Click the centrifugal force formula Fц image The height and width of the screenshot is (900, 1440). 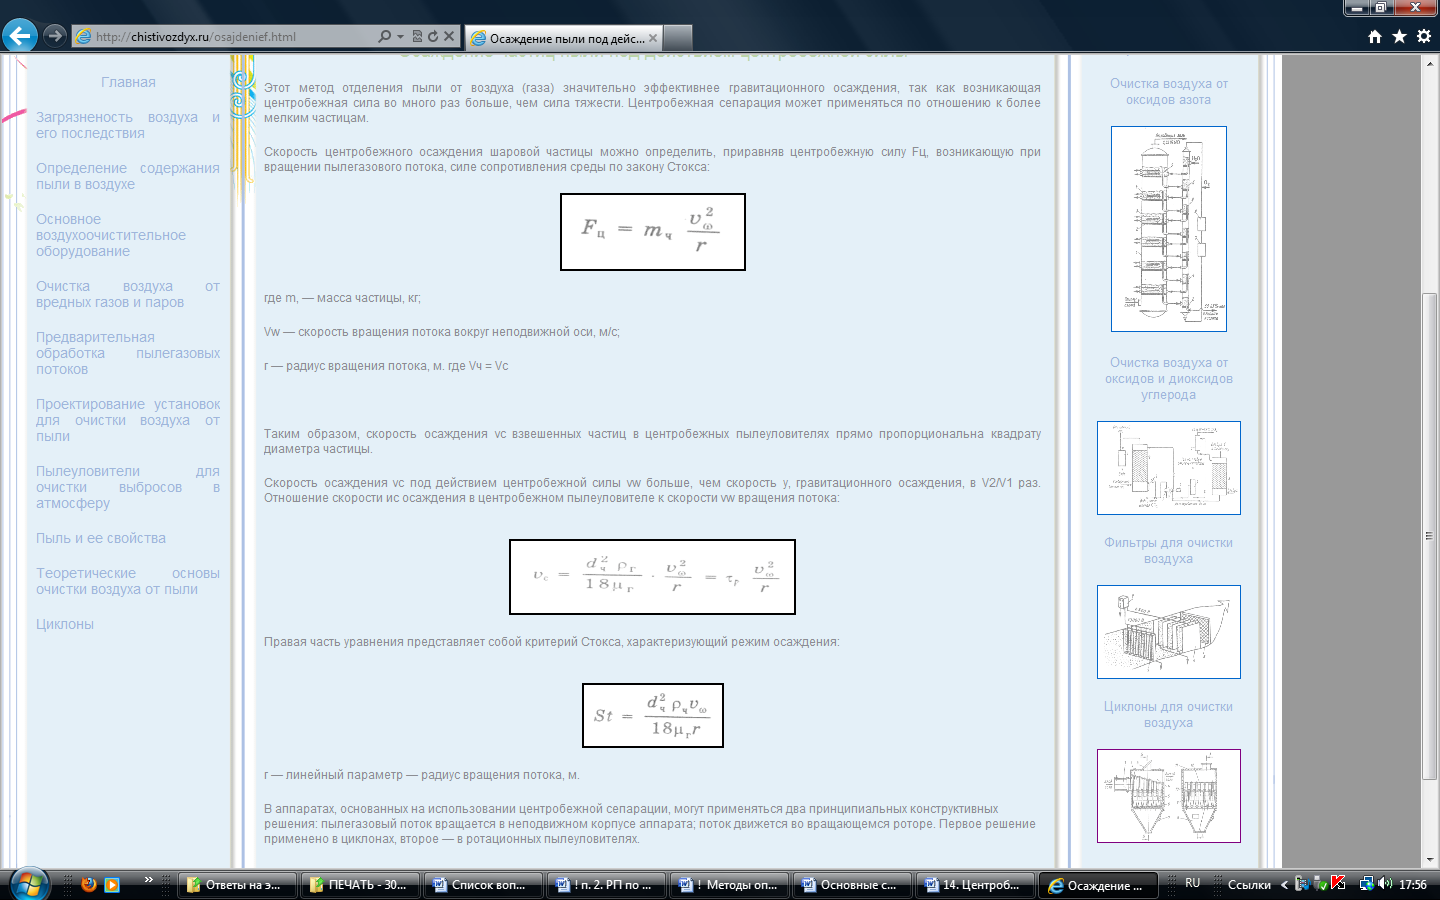click(653, 232)
